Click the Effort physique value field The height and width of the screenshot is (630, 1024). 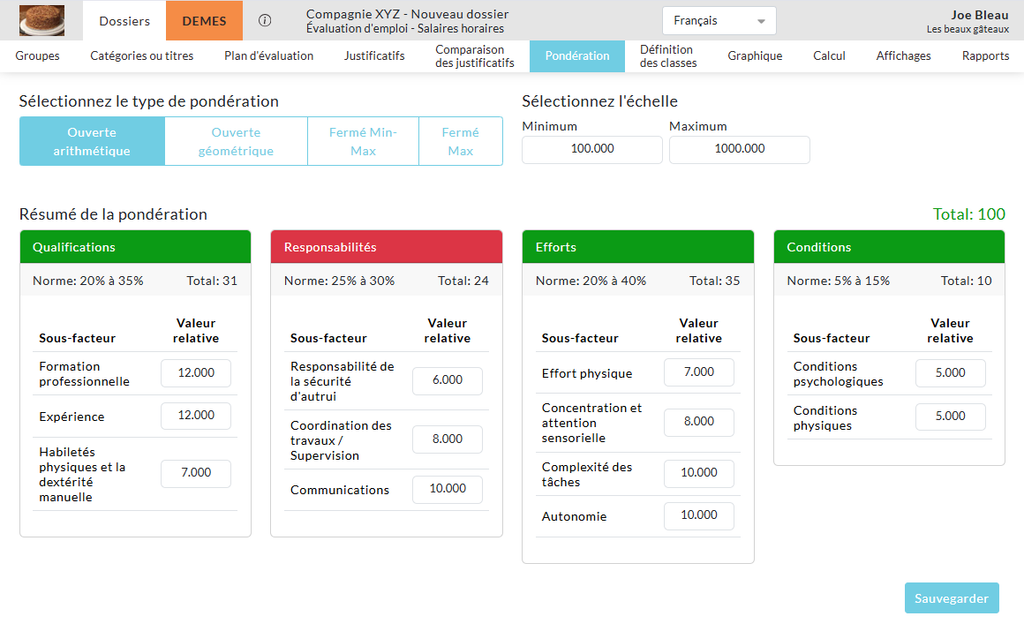[x=699, y=372]
